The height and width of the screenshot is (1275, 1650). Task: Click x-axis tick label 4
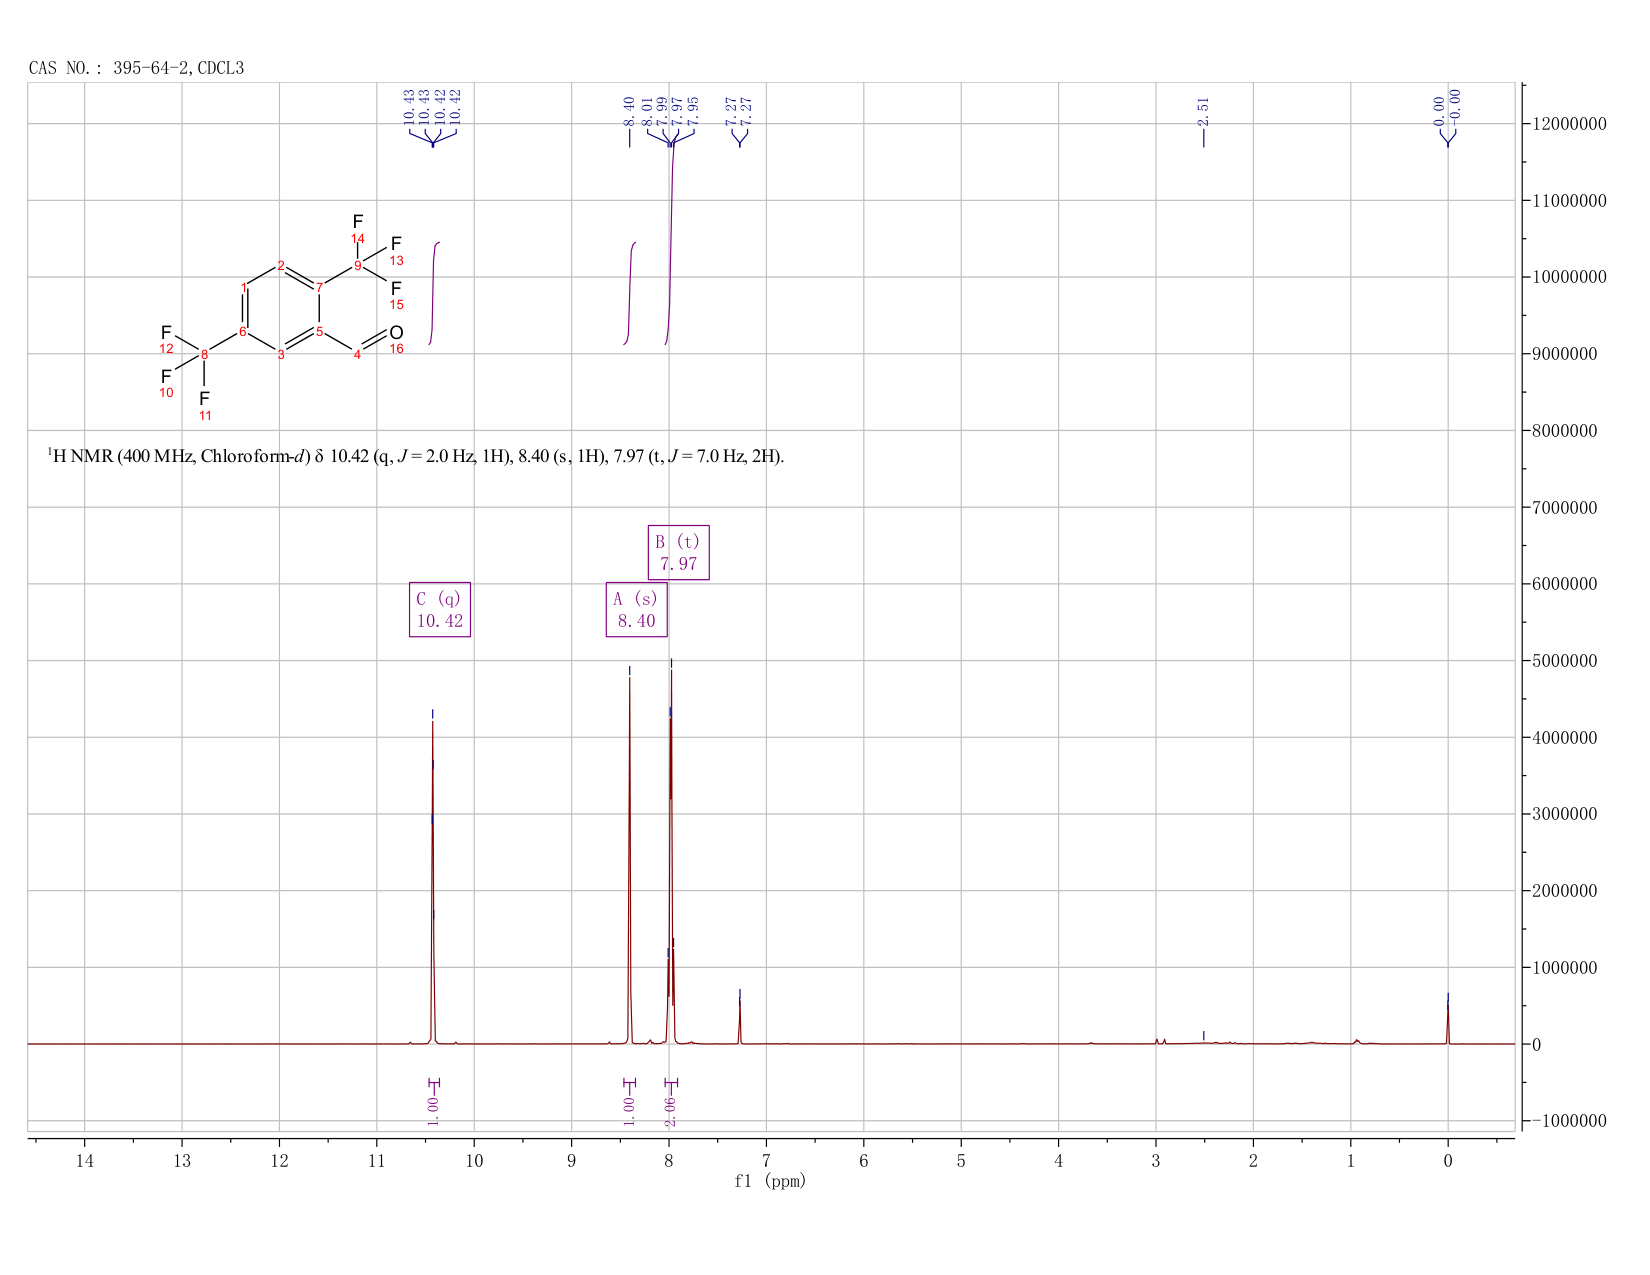(x=1058, y=1161)
